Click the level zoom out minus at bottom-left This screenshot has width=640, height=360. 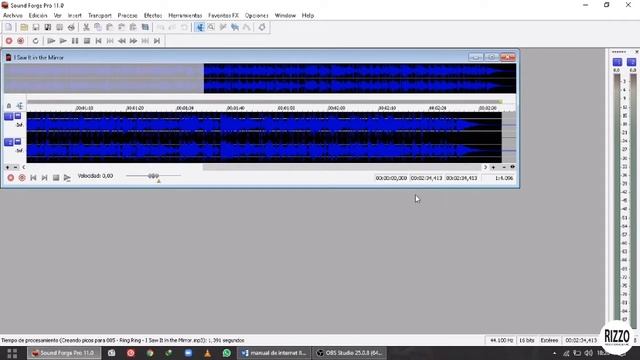click(16, 167)
